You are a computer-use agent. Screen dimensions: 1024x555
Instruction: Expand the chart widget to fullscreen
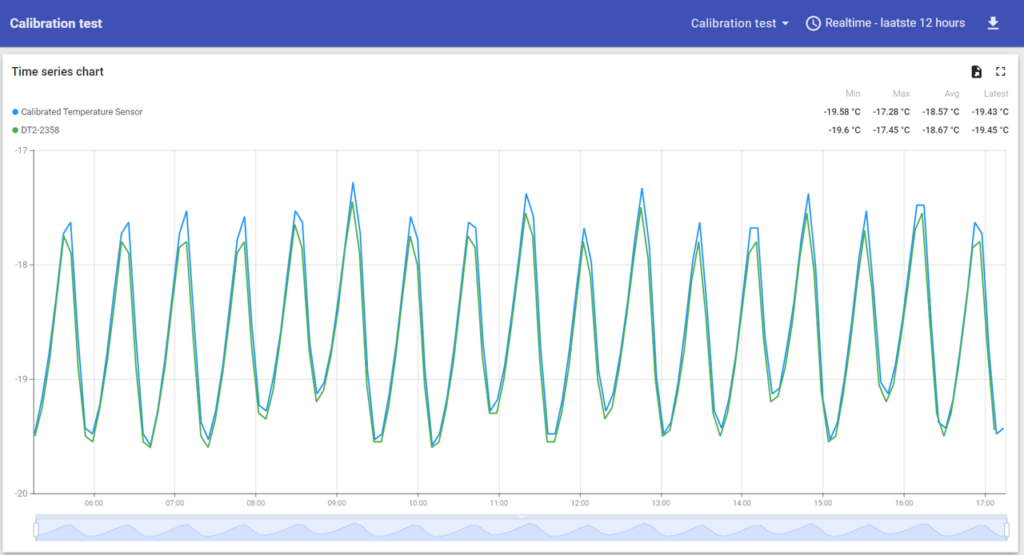[1001, 72]
